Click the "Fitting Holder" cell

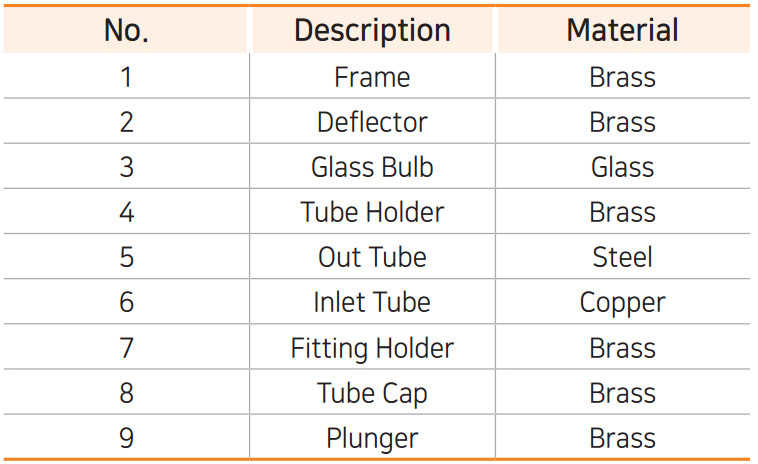pos(372,348)
